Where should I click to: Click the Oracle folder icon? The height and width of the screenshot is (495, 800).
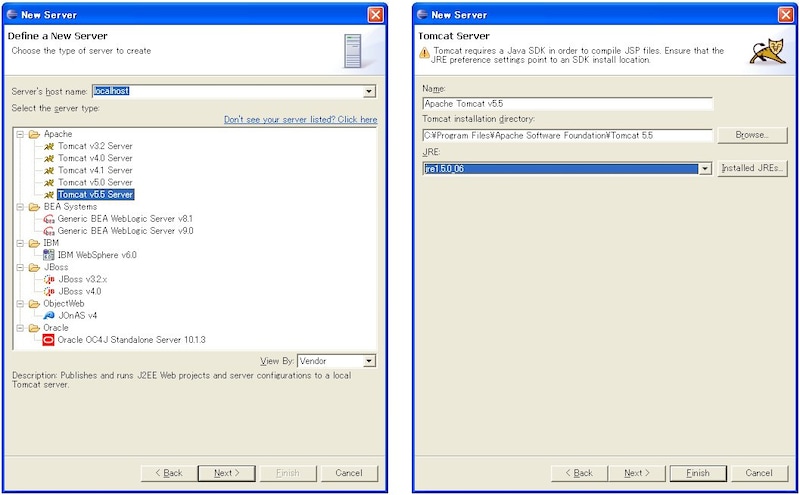(34, 328)
